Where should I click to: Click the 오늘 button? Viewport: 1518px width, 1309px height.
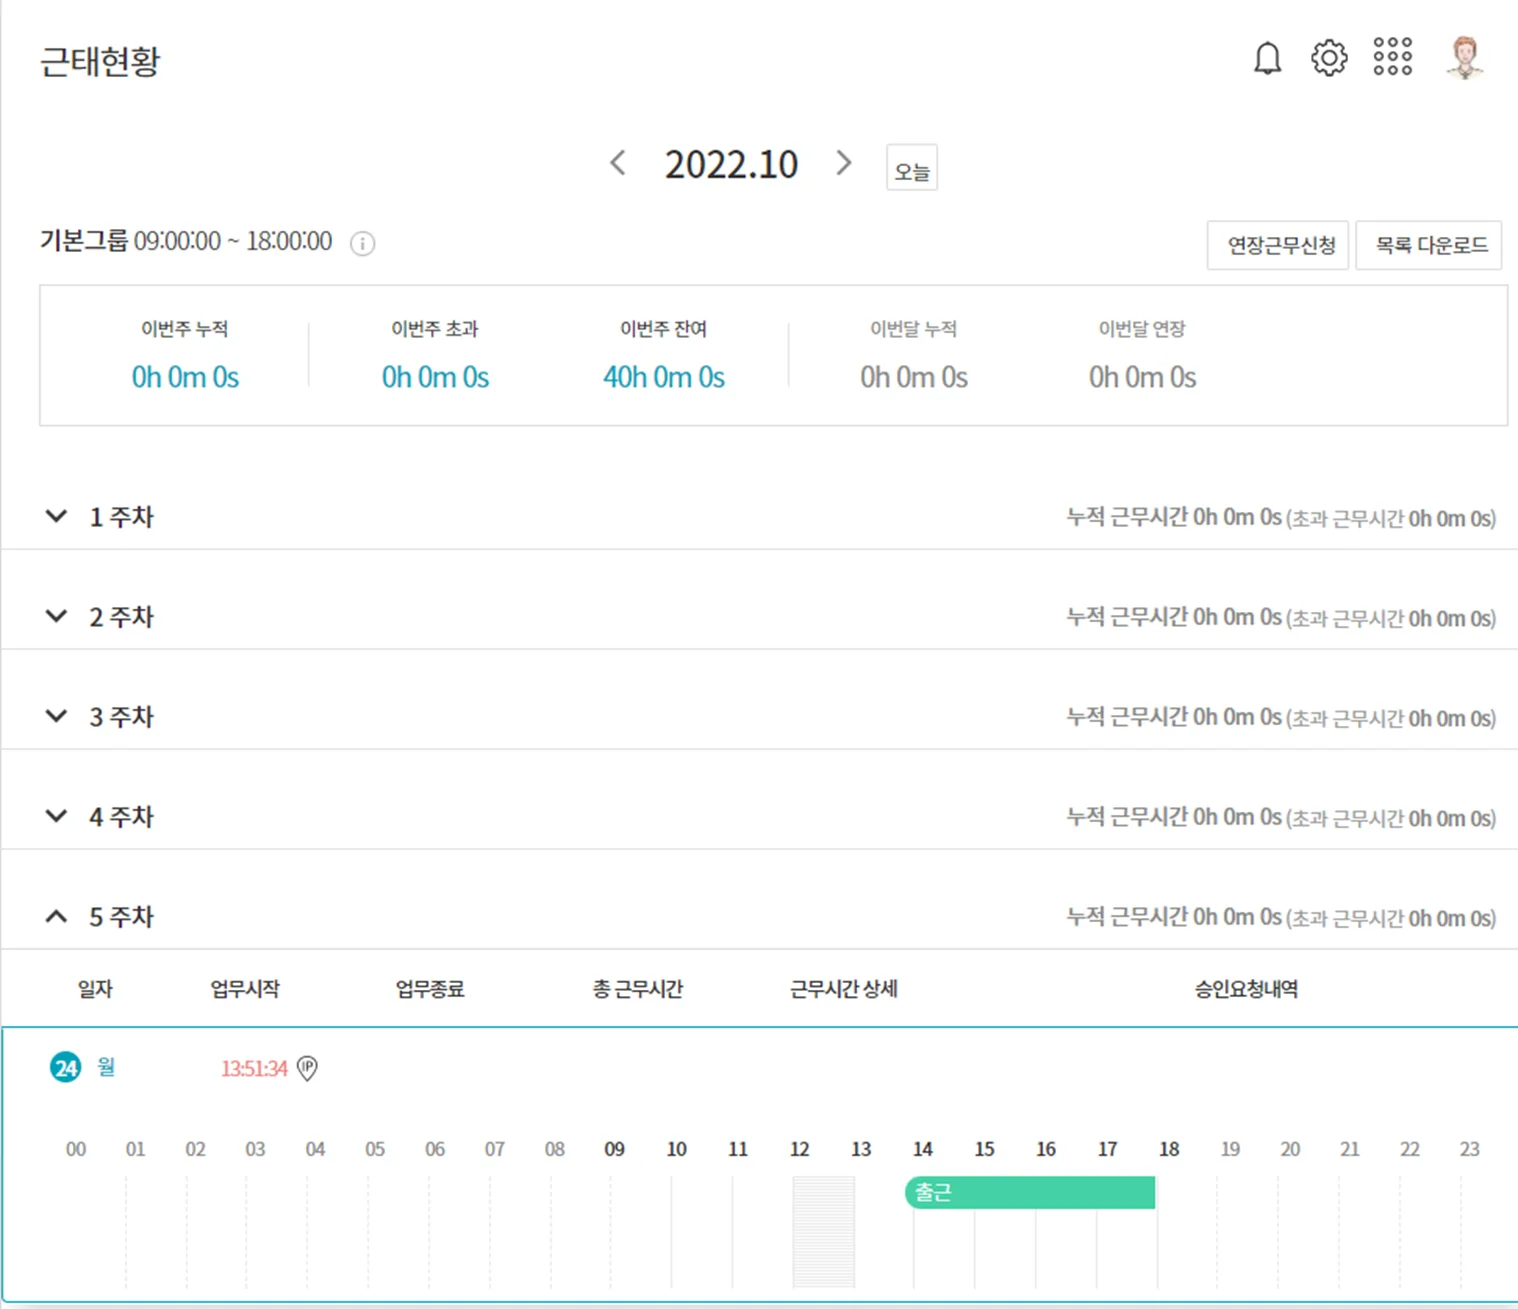(911, 168)
